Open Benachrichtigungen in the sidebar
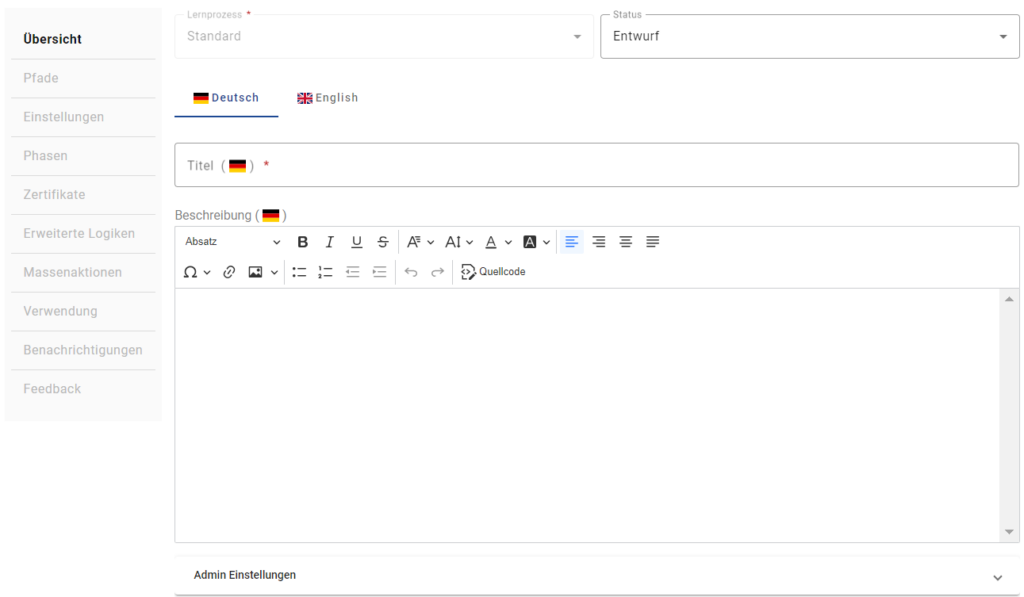Screen dimensions: 1024x597 [x=83, y=350]
